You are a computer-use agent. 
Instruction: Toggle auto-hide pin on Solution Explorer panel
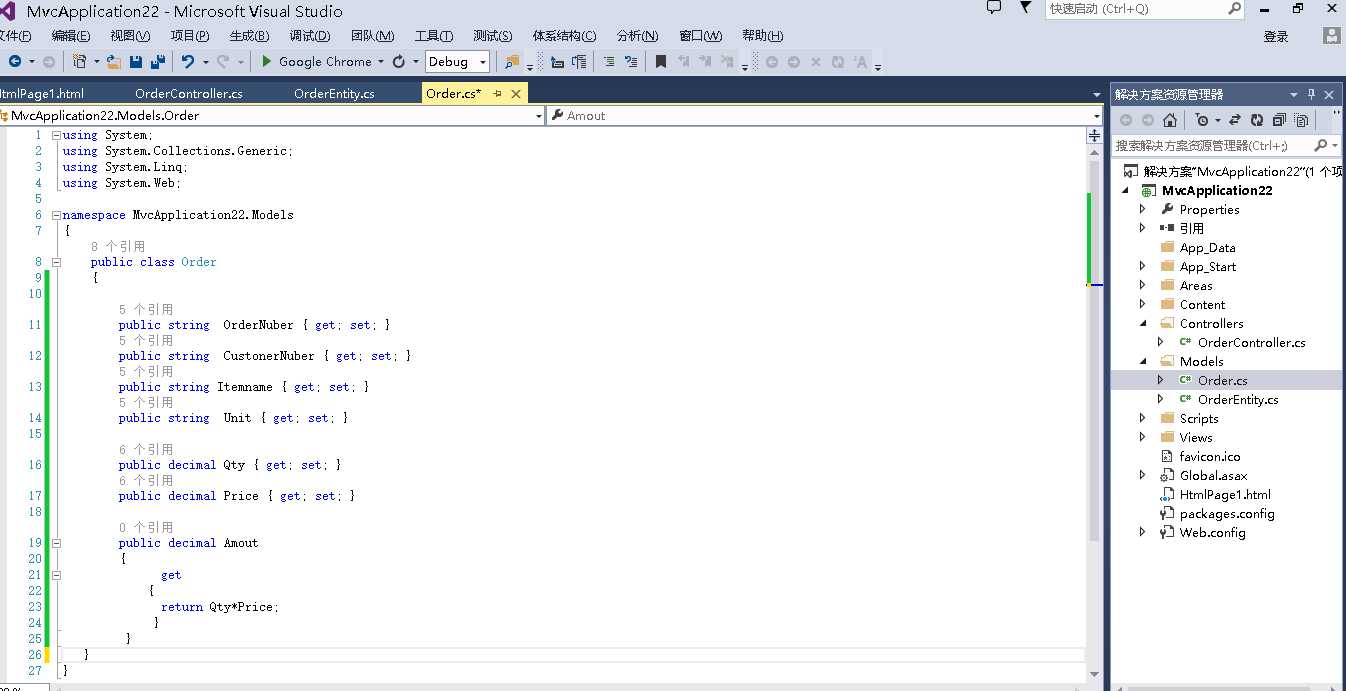pyautogui.click(x=1311, y=94)
